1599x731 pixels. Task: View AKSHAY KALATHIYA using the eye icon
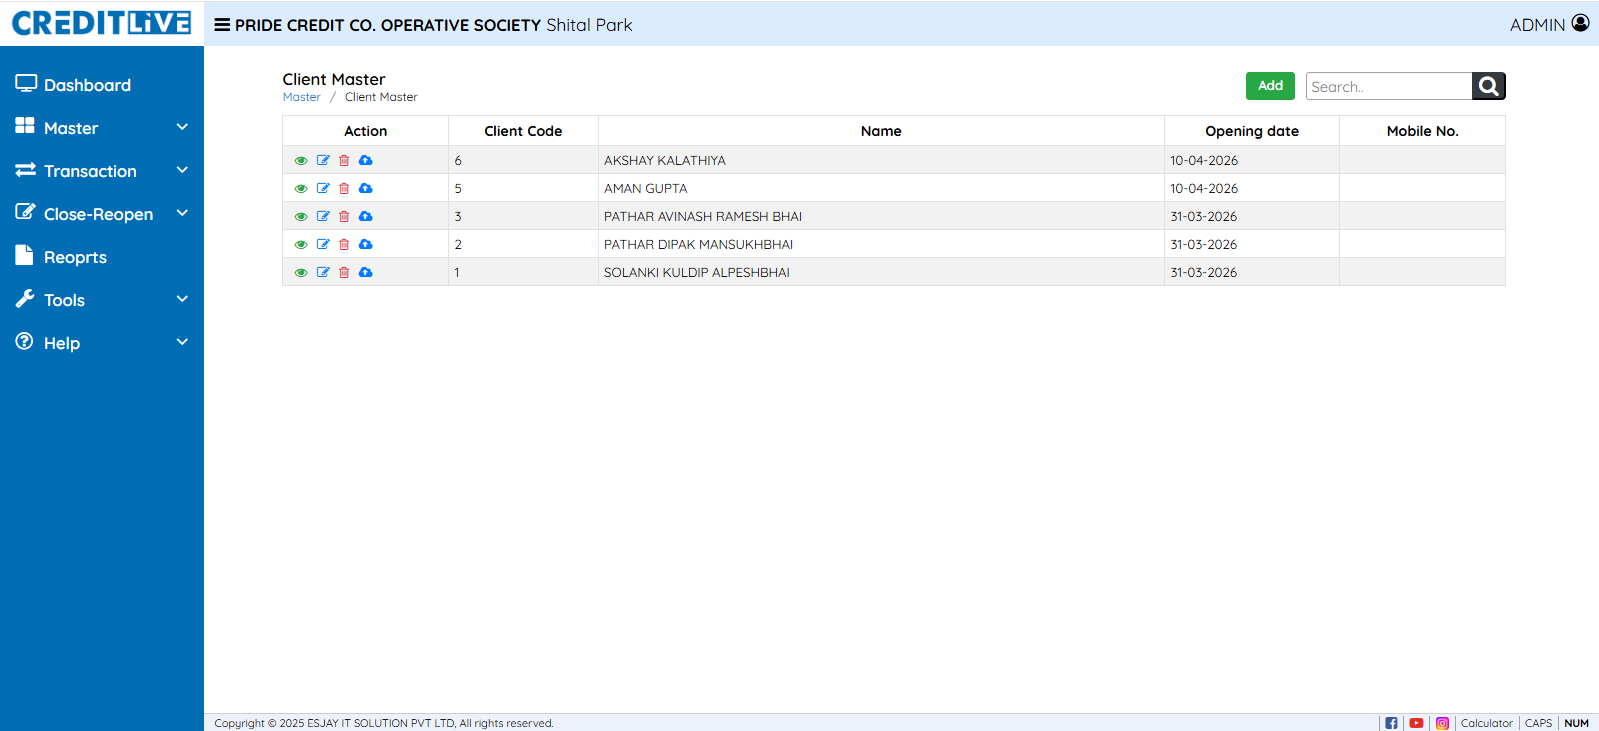coord(301,160)
